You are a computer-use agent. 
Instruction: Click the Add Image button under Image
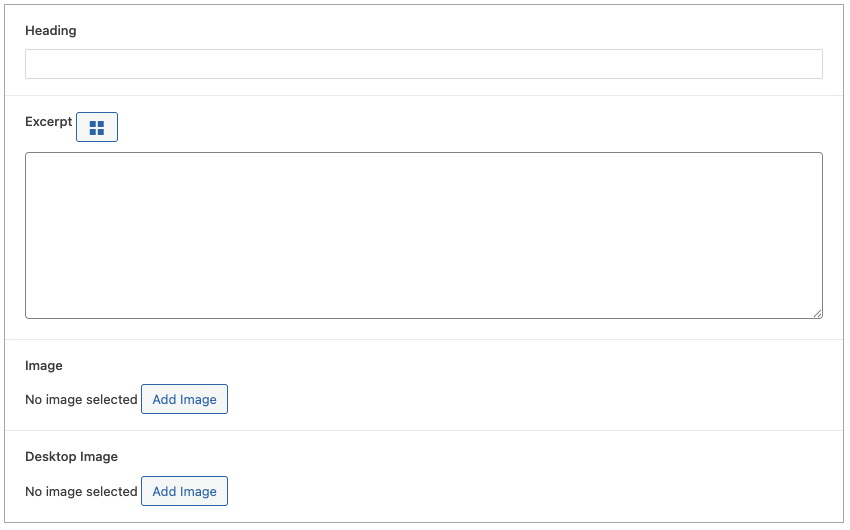pyautogui.click(x=184, y=399)
